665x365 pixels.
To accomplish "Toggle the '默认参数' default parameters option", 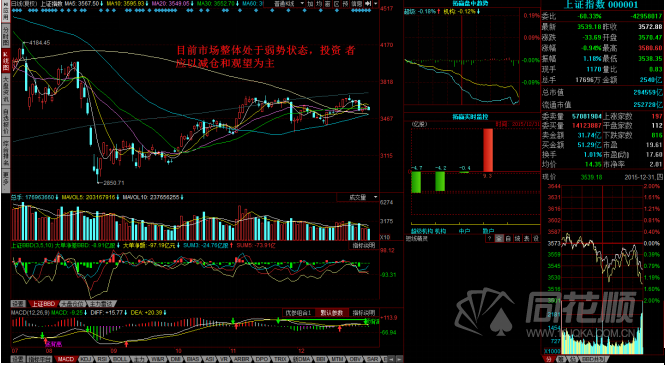I will click(332, 312).
